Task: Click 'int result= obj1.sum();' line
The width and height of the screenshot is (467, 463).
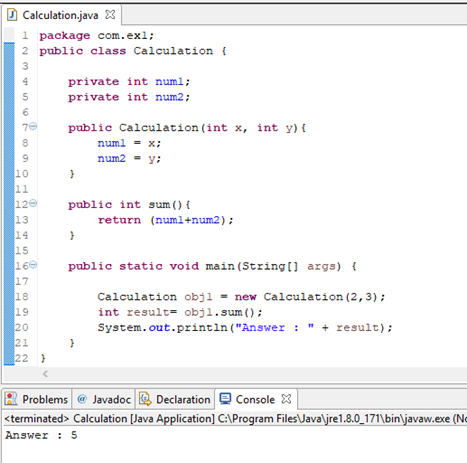Action: tap(180, 312)
